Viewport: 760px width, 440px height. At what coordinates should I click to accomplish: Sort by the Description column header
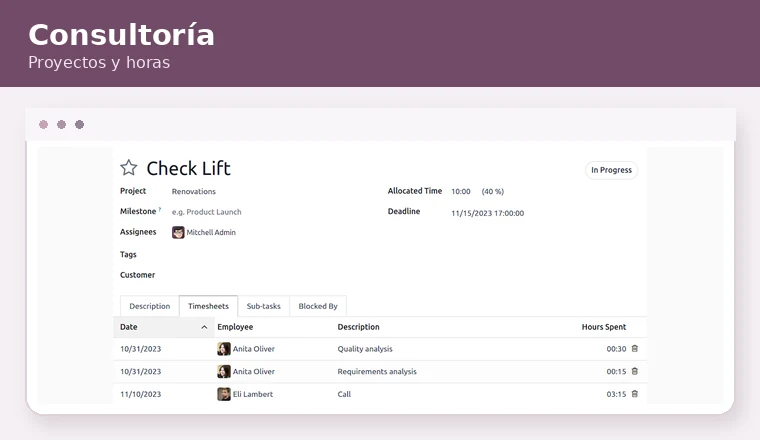pyautogui.click(x=359, y=327)
